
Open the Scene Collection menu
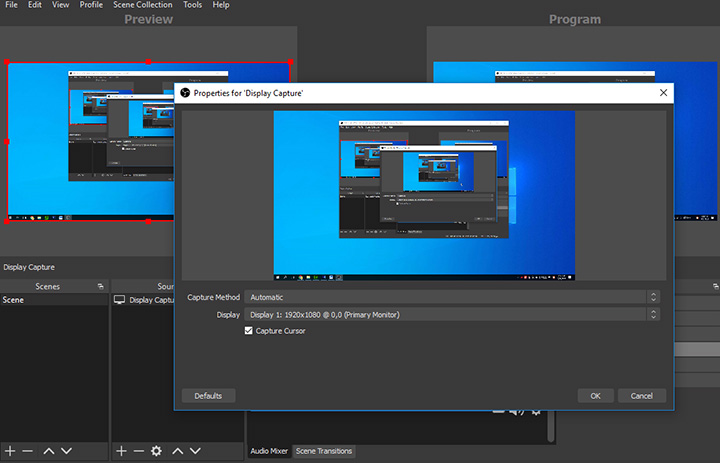[x=141, y=5]
